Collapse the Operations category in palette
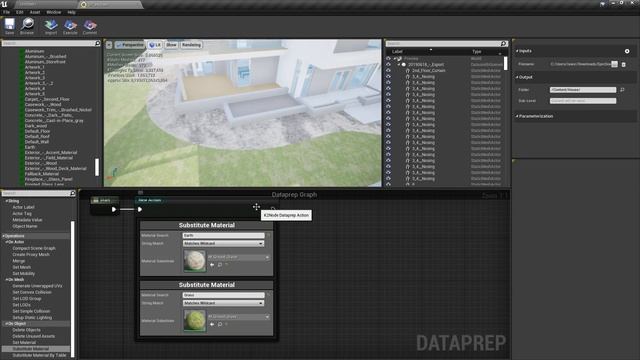The height and width of the screenshot is (360, 640). coord(4,236)
